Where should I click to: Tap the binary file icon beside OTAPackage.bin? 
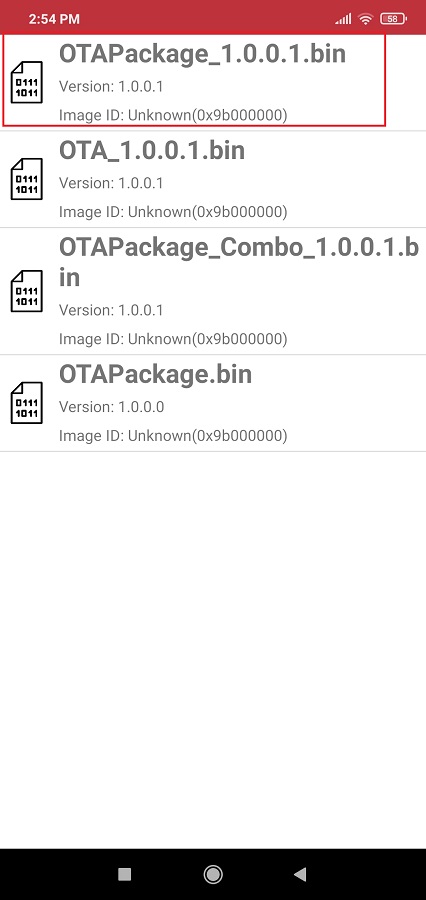point(26,403)
